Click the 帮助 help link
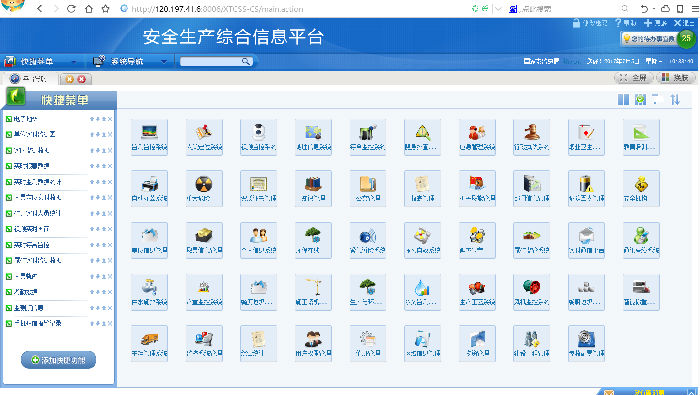 626,23
